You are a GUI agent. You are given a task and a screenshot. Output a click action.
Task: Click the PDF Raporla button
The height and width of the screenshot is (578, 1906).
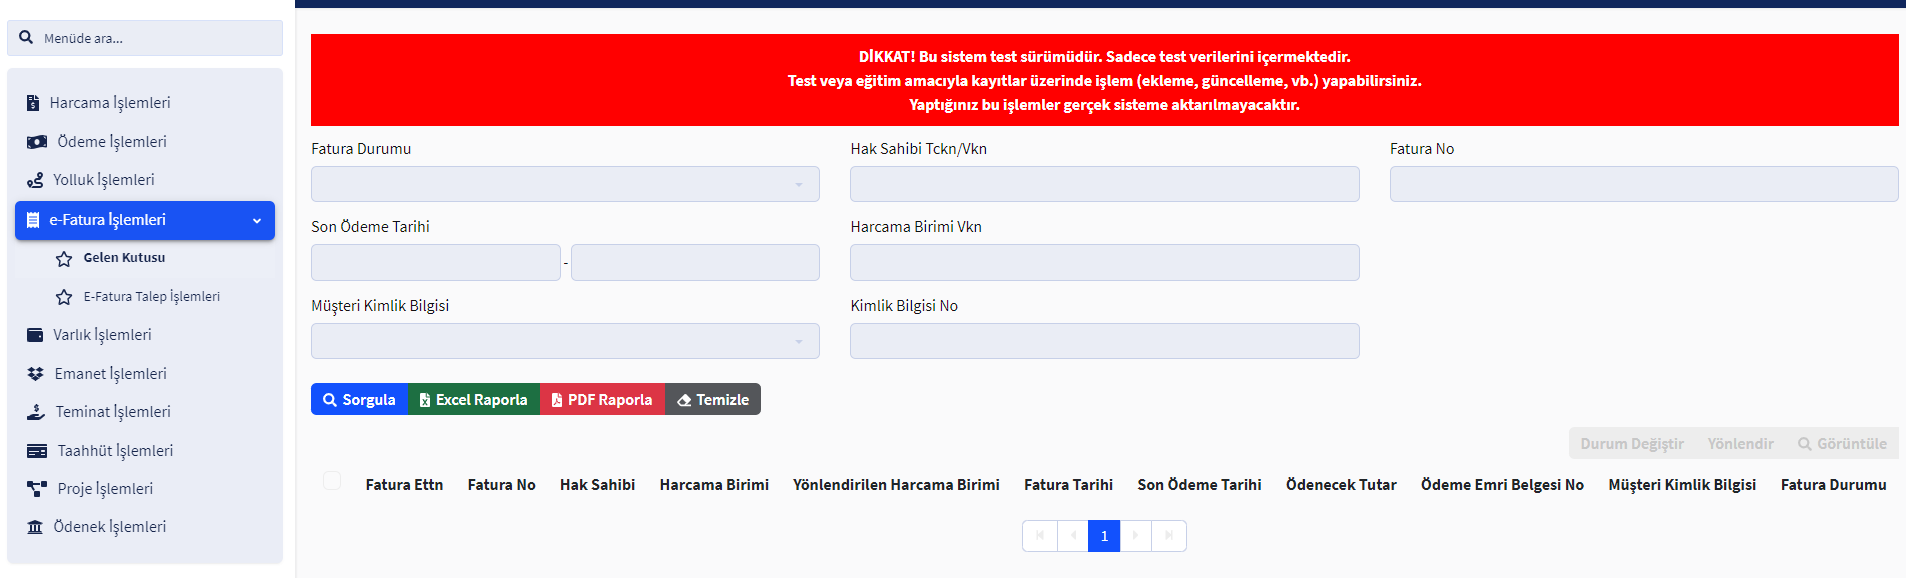602,400
